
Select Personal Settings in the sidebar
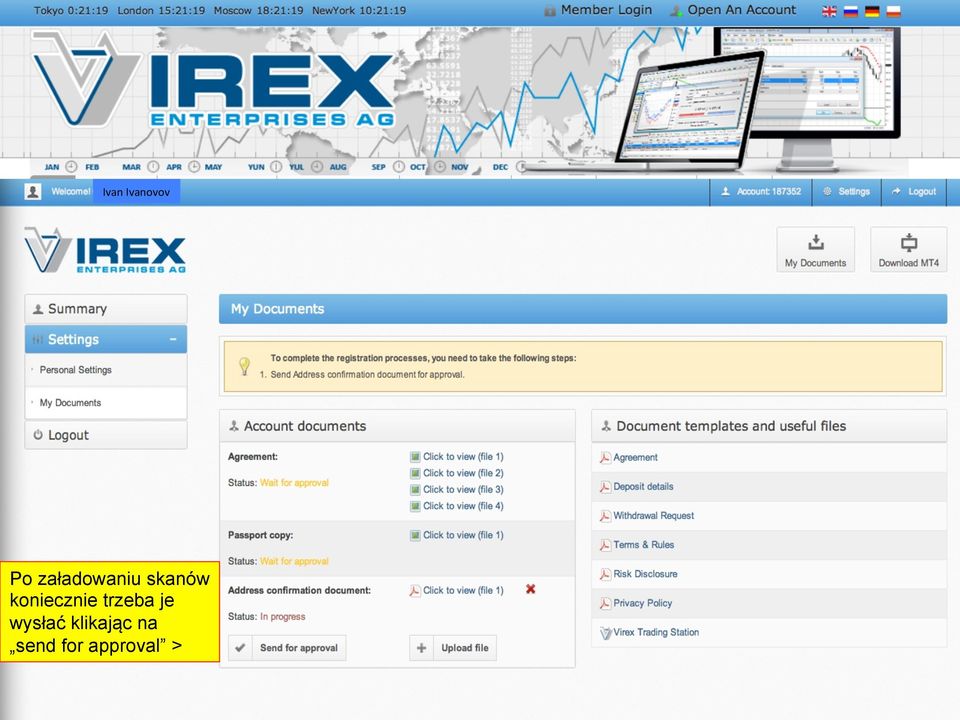106,370
